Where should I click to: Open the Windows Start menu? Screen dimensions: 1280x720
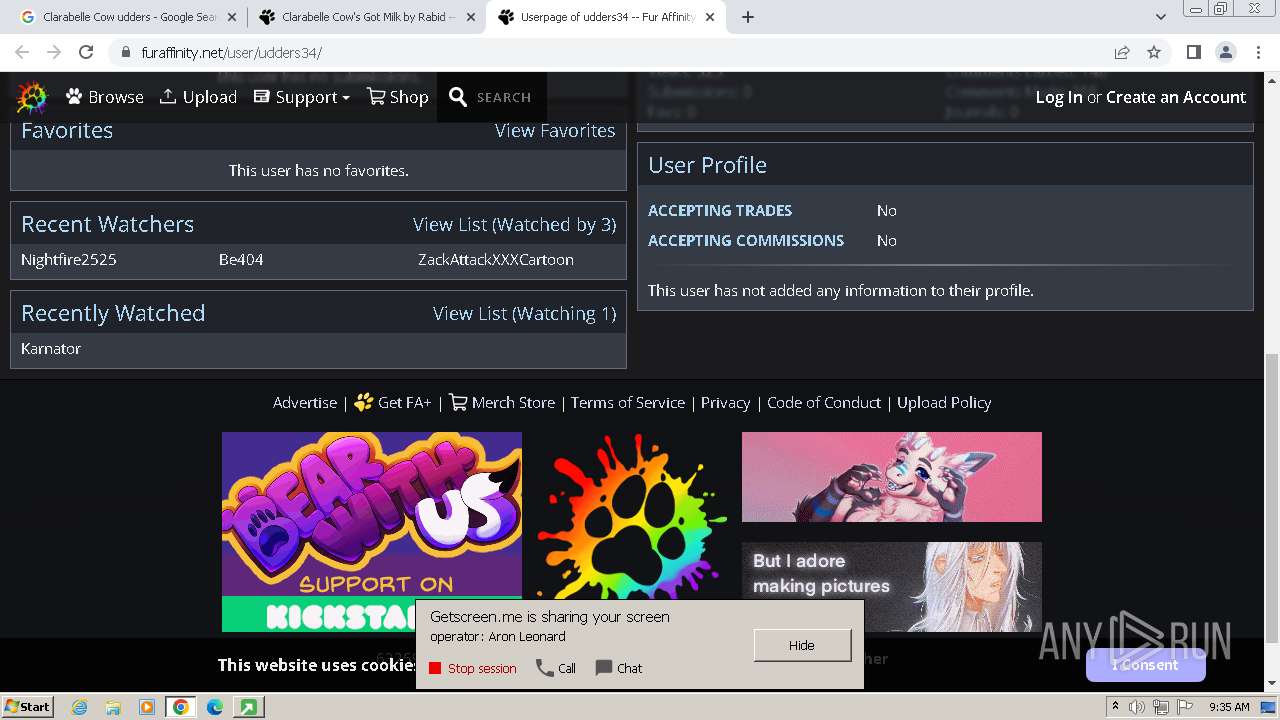(x=27, y=706)
